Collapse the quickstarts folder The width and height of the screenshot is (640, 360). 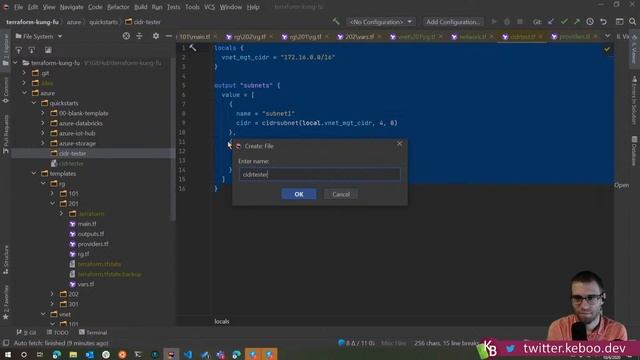pos(34,103)
